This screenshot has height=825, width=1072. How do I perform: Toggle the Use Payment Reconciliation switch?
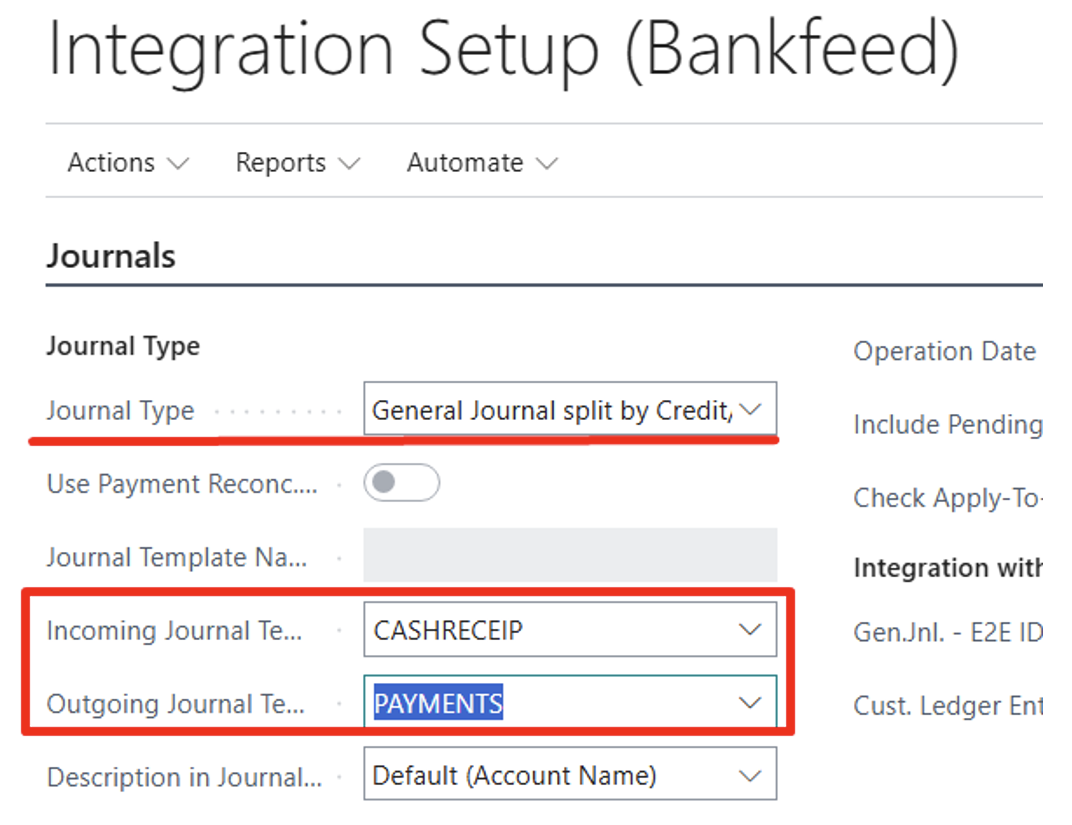[x=401, y=483]
